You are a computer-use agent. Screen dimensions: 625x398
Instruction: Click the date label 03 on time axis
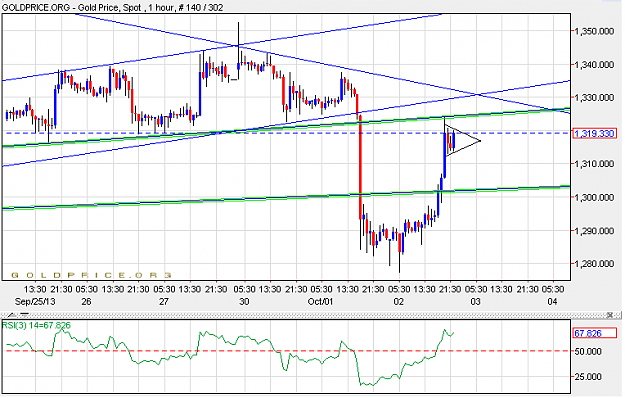tap(475, 302)
